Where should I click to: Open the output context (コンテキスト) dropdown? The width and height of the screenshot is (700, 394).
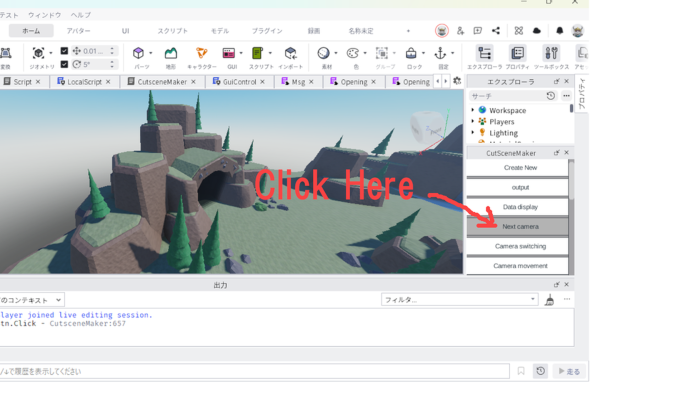32,300
